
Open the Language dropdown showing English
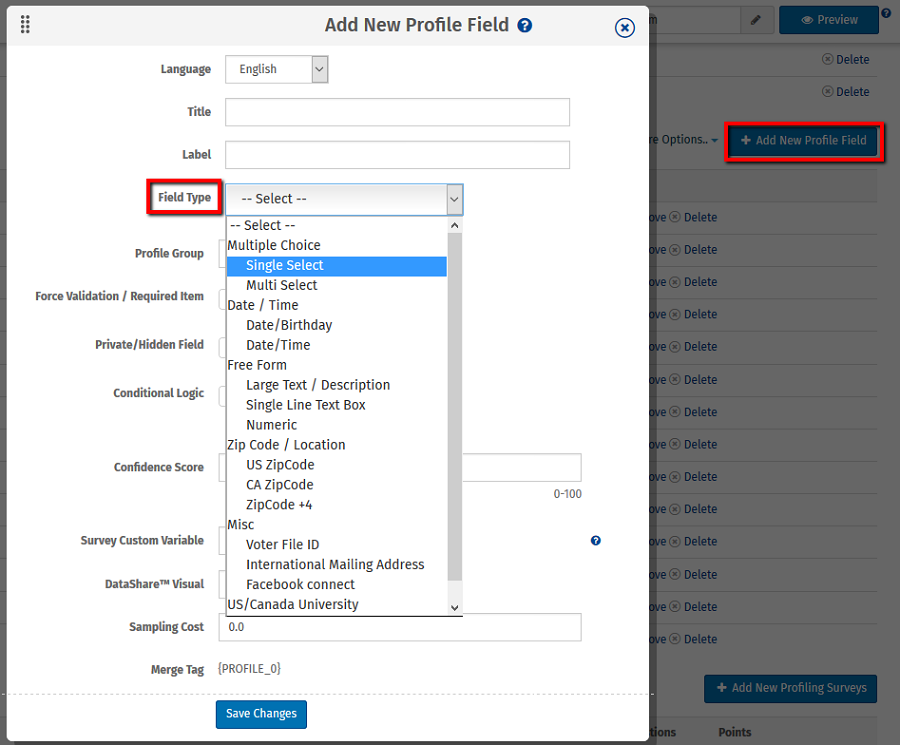(277, 69)
